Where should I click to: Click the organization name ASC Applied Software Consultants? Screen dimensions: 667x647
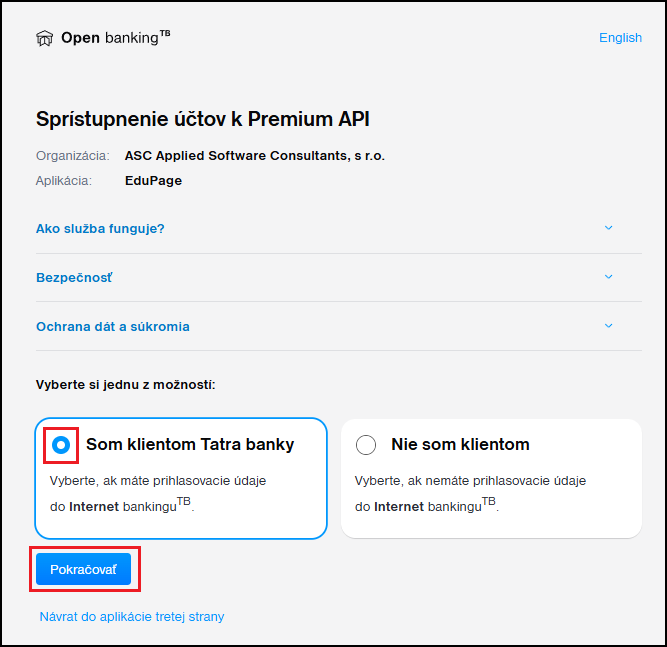click(x=255, y=156)
